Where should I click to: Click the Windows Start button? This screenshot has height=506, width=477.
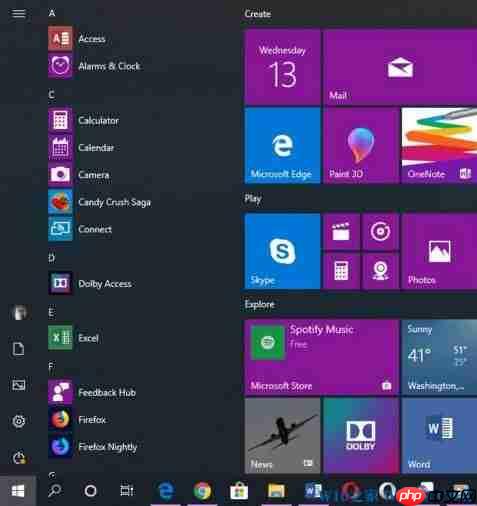(18, 491)
